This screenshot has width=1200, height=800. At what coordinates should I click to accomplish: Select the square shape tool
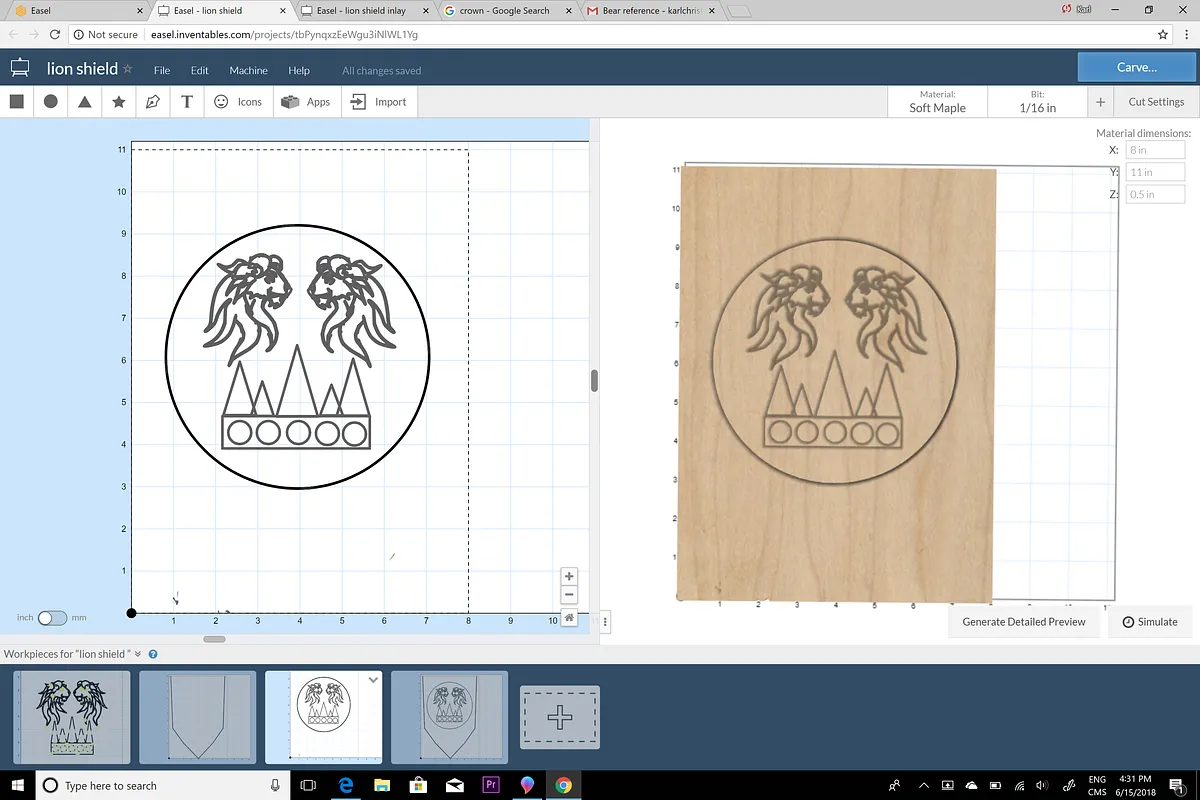[x=16, y=101]
